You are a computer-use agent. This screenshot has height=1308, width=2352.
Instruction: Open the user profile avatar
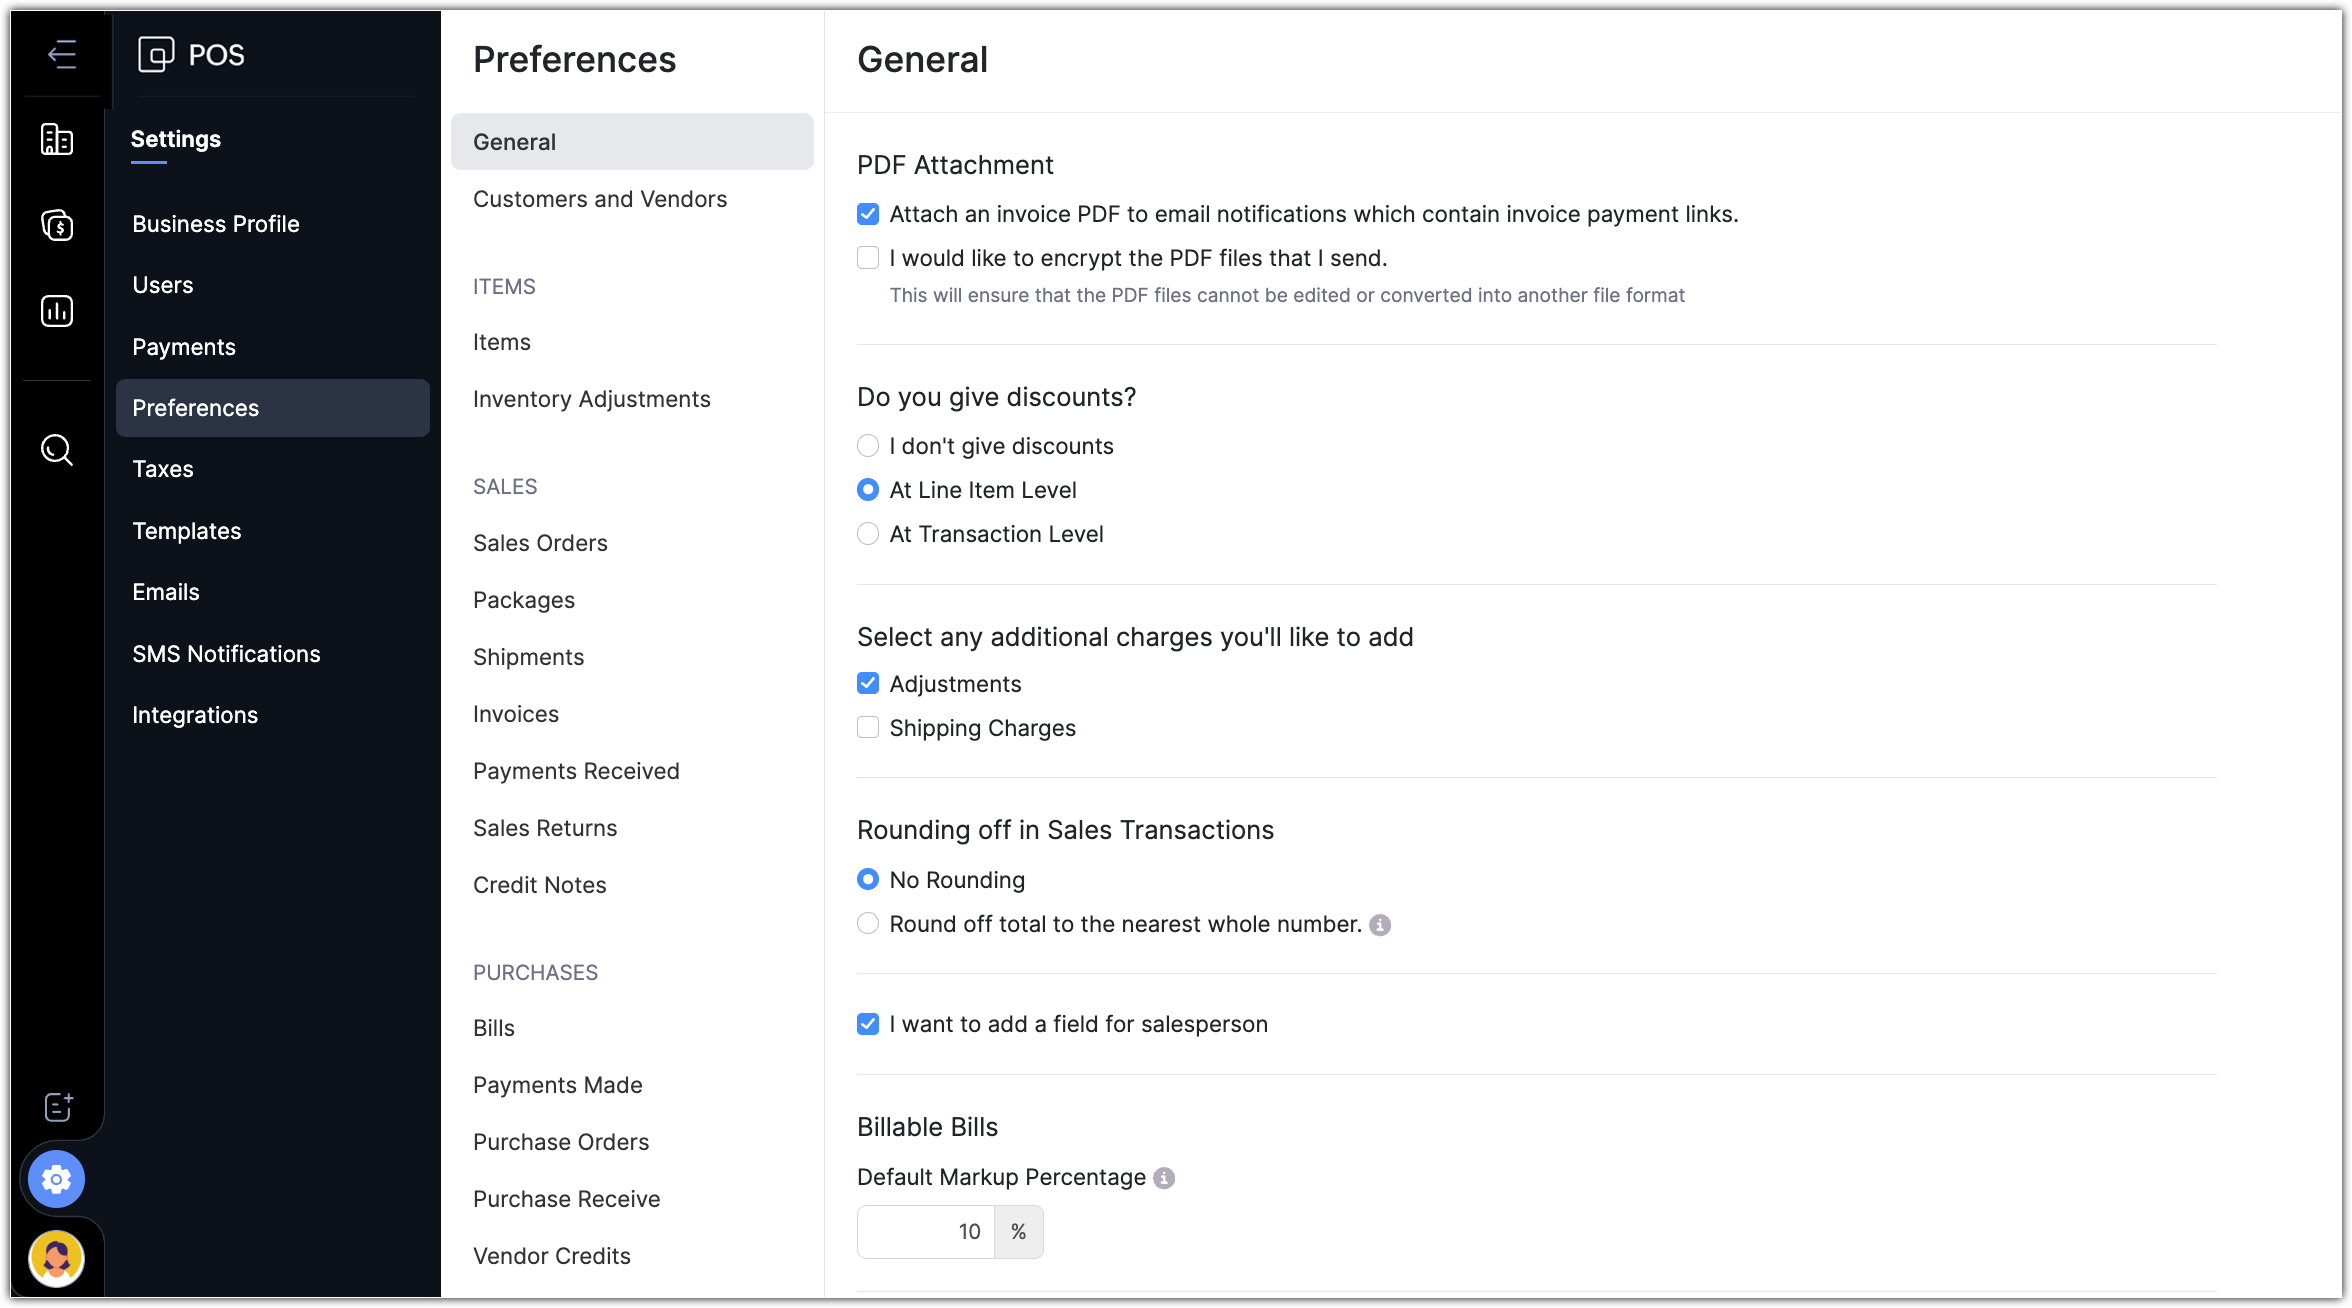pyautogui.click(x=57, y=1258)
